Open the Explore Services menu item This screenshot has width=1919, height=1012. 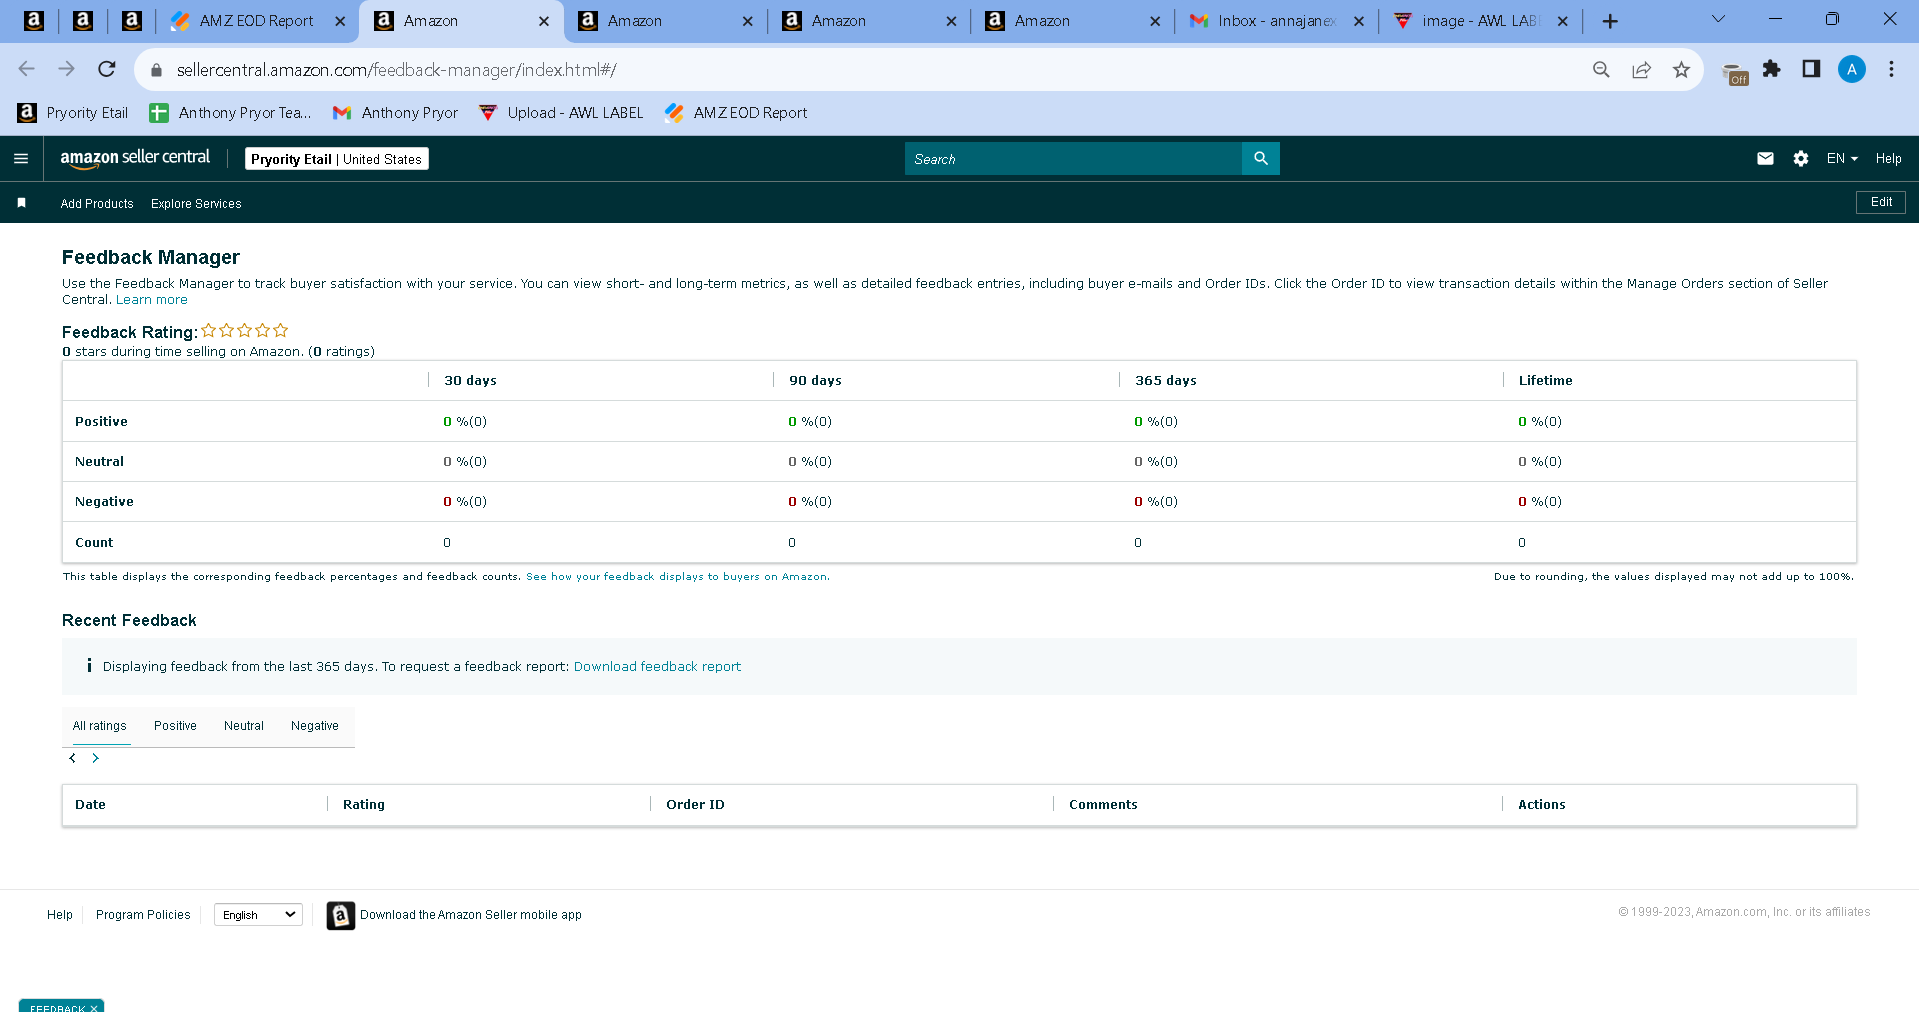click(x=196, y=204)
